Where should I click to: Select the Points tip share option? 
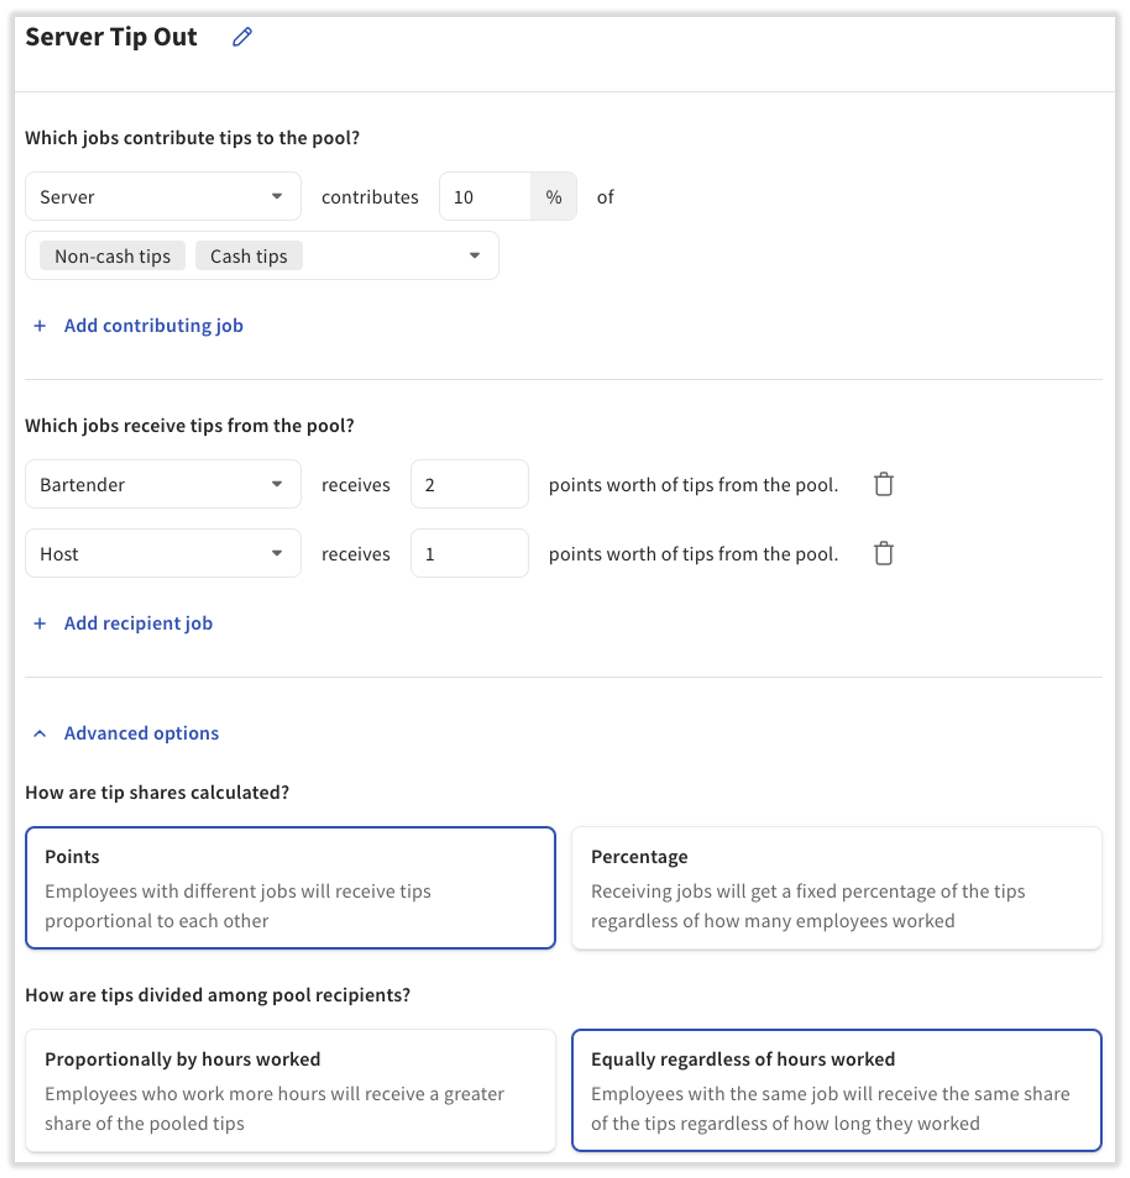(290, 888)
